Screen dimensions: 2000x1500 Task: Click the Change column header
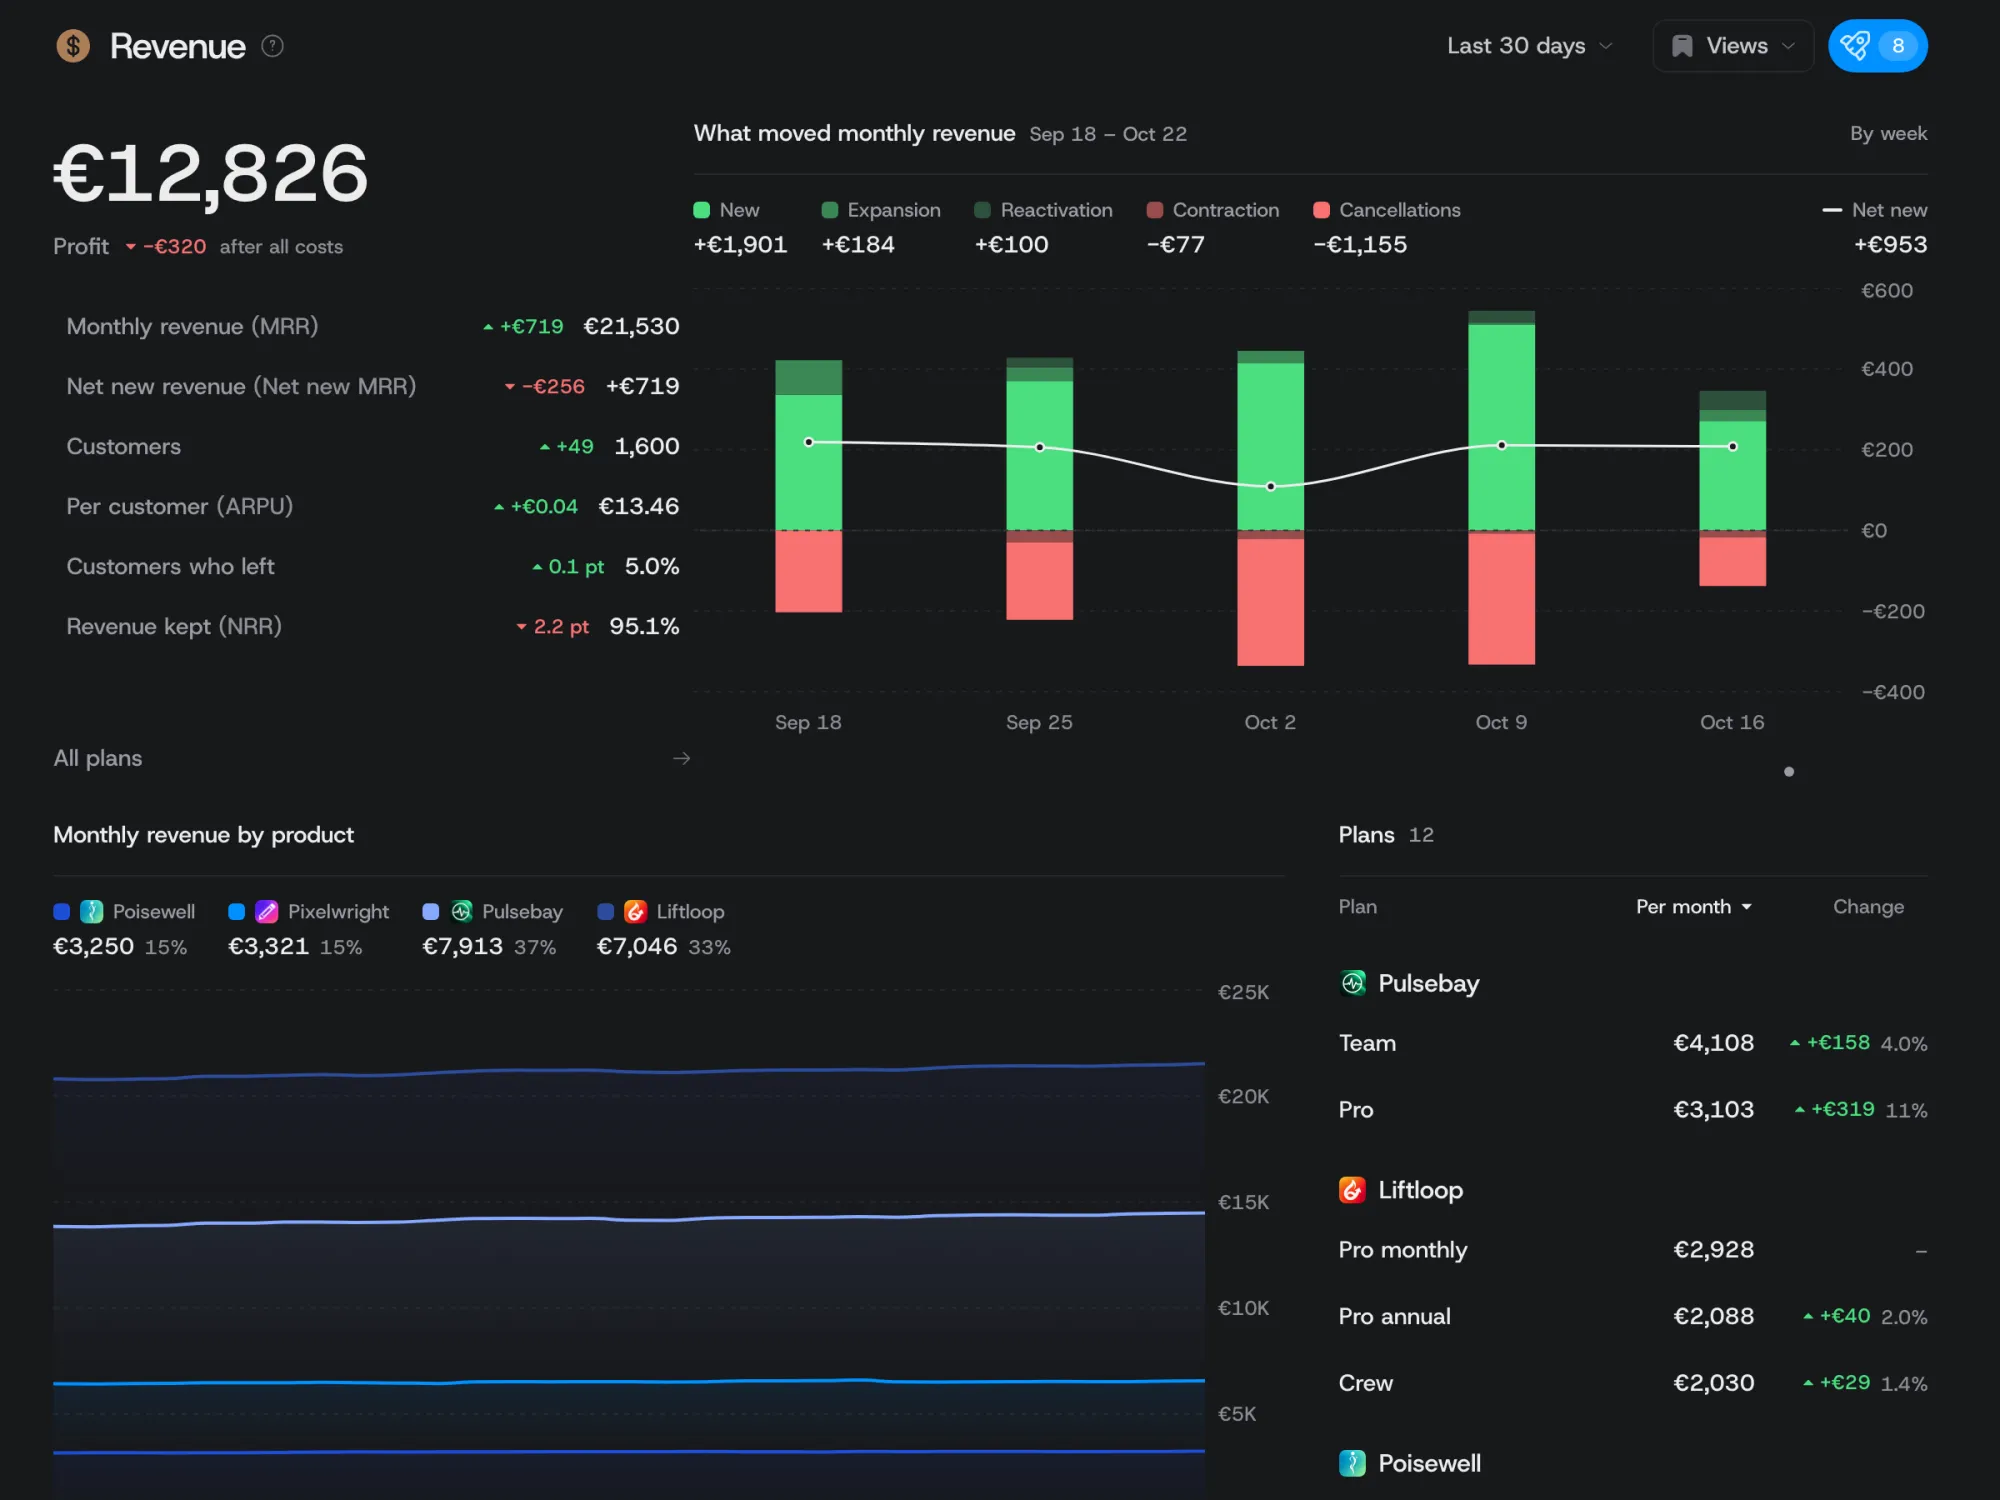(x=1868, y=907)
